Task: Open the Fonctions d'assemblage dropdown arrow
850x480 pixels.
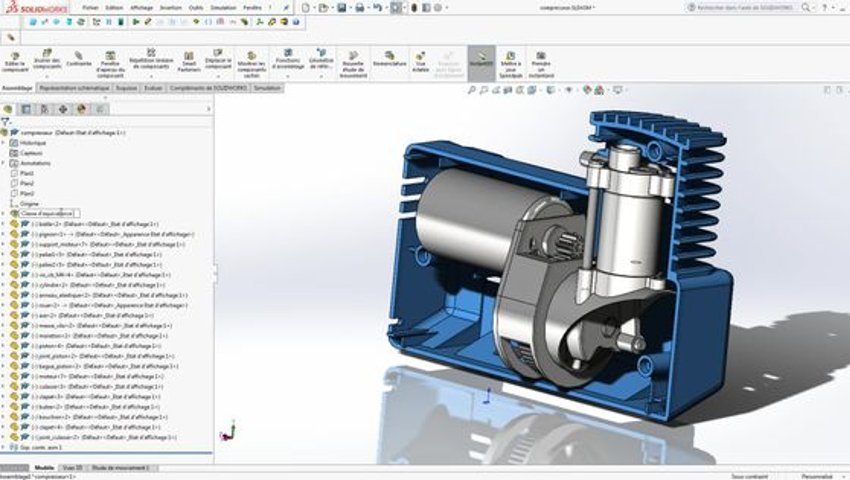Action: [288, 76]
